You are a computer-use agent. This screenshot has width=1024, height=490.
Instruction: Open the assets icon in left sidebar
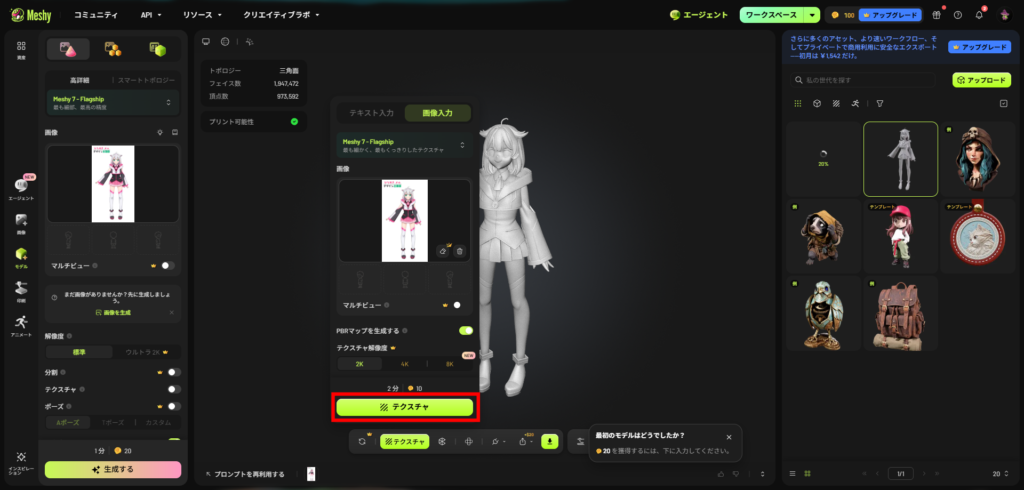point(21,49)
